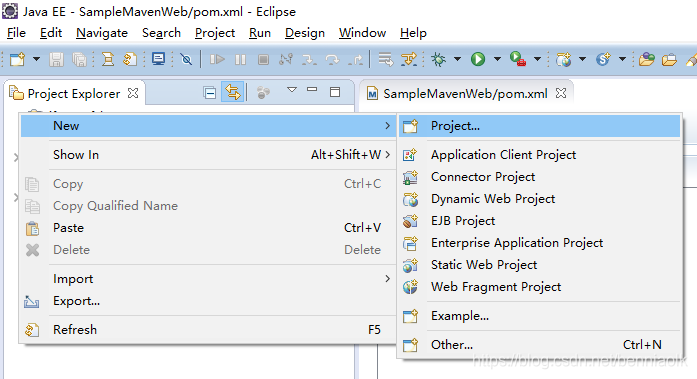Select Paste in the context menu
697x379 pixels.
(208, 228)
